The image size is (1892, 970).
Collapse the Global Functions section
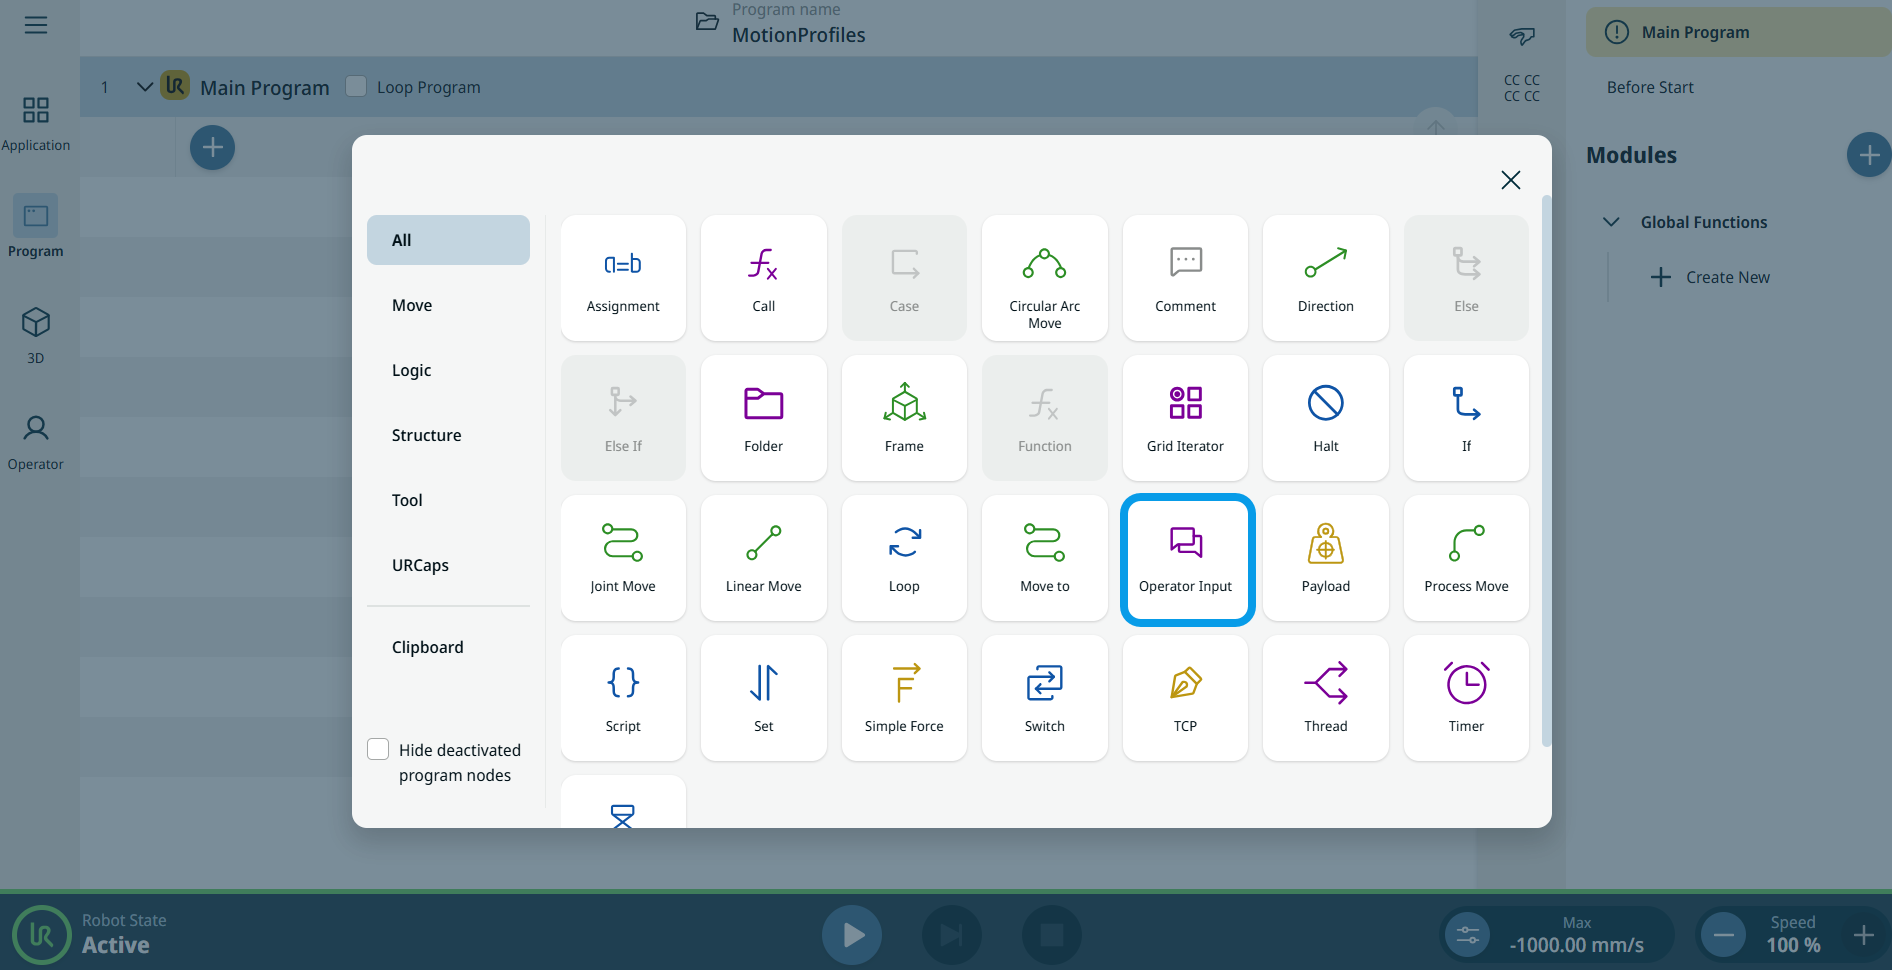click(1611, 222)
